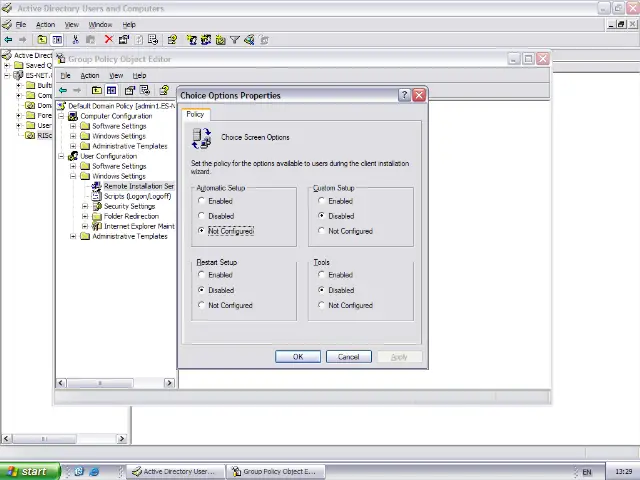Open Help menu in Group Policy Editor
This screenshot has height=480, width=640.
pyautogui.click(x=139, y=76)
